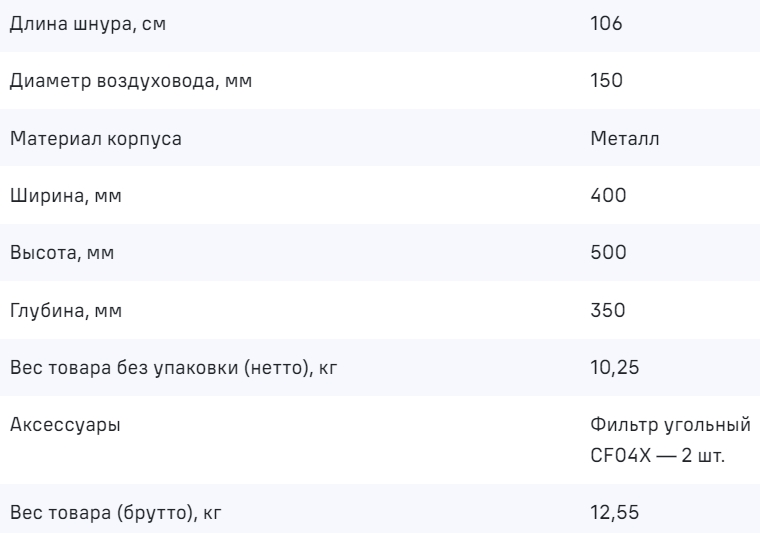This screenshot has height=533, width=760.
Task: Select the gross weight value 12,55
Action: (x=612, y=514)
